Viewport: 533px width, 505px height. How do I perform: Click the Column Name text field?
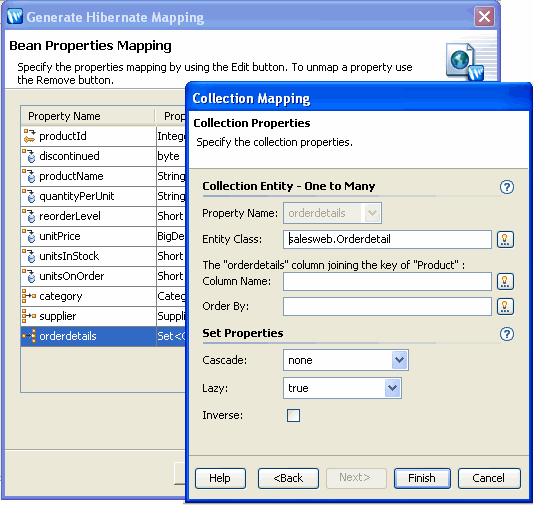387,281
